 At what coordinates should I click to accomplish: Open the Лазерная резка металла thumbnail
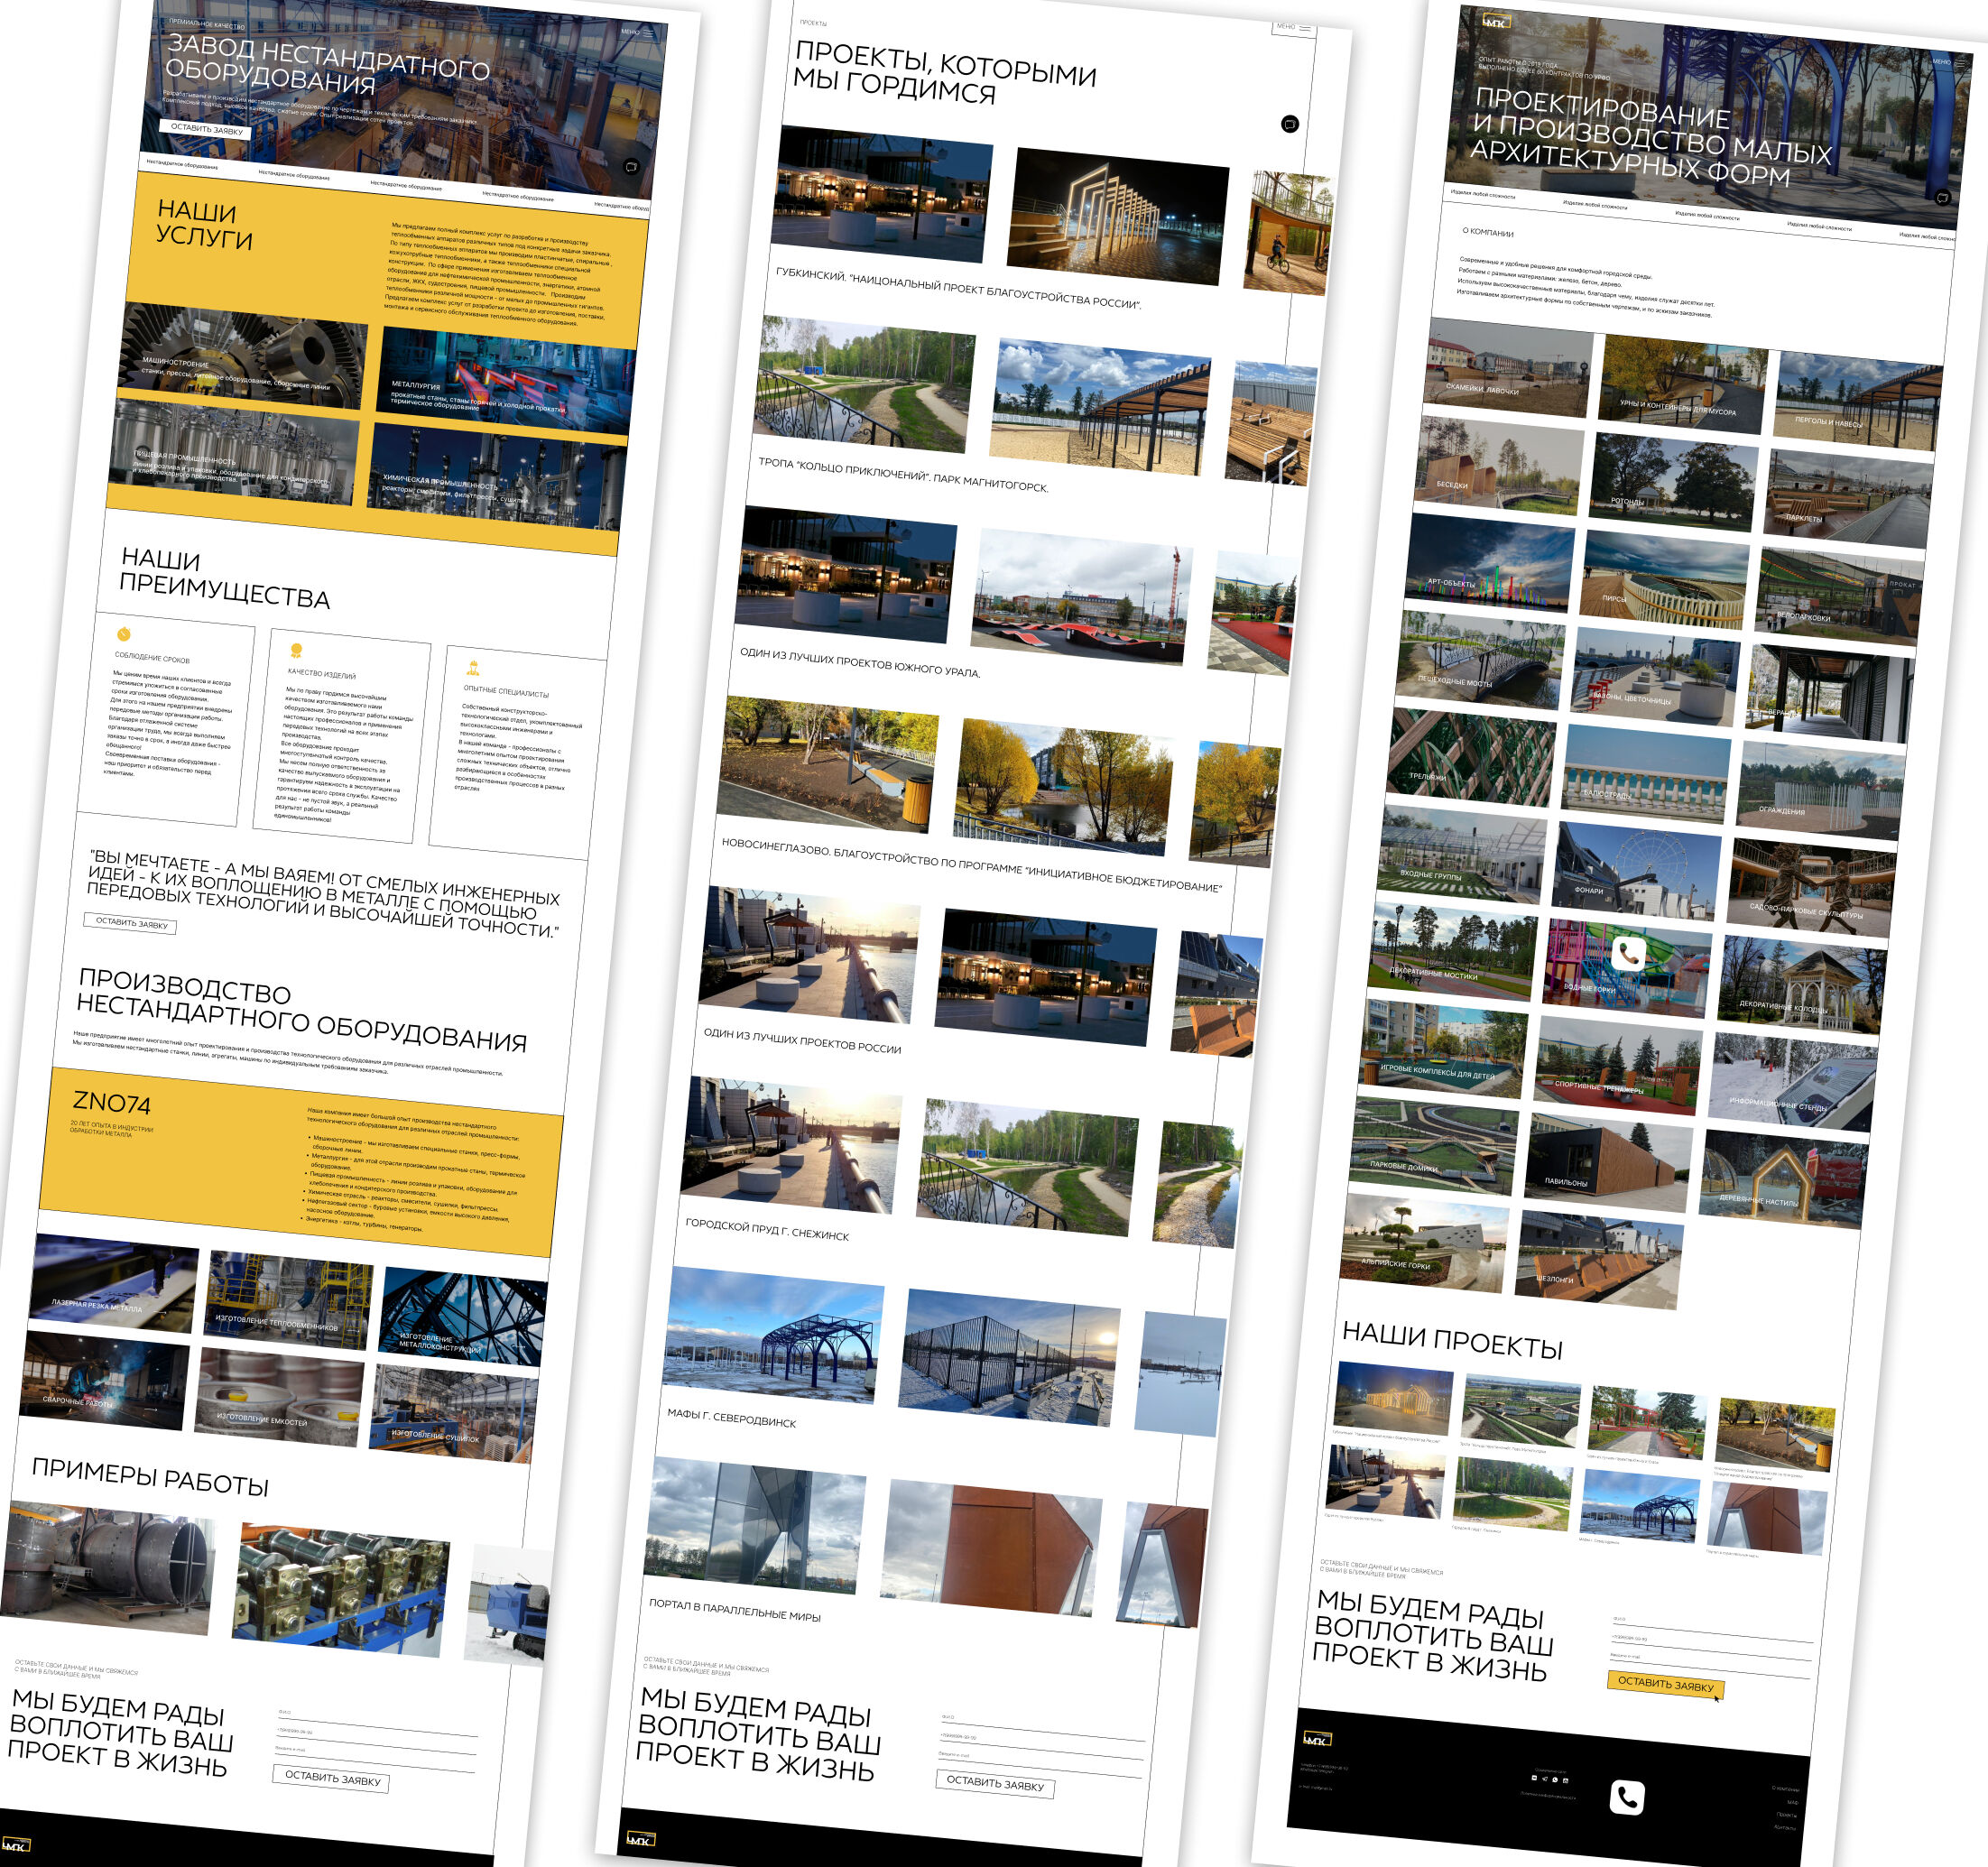click(112, 1283)
